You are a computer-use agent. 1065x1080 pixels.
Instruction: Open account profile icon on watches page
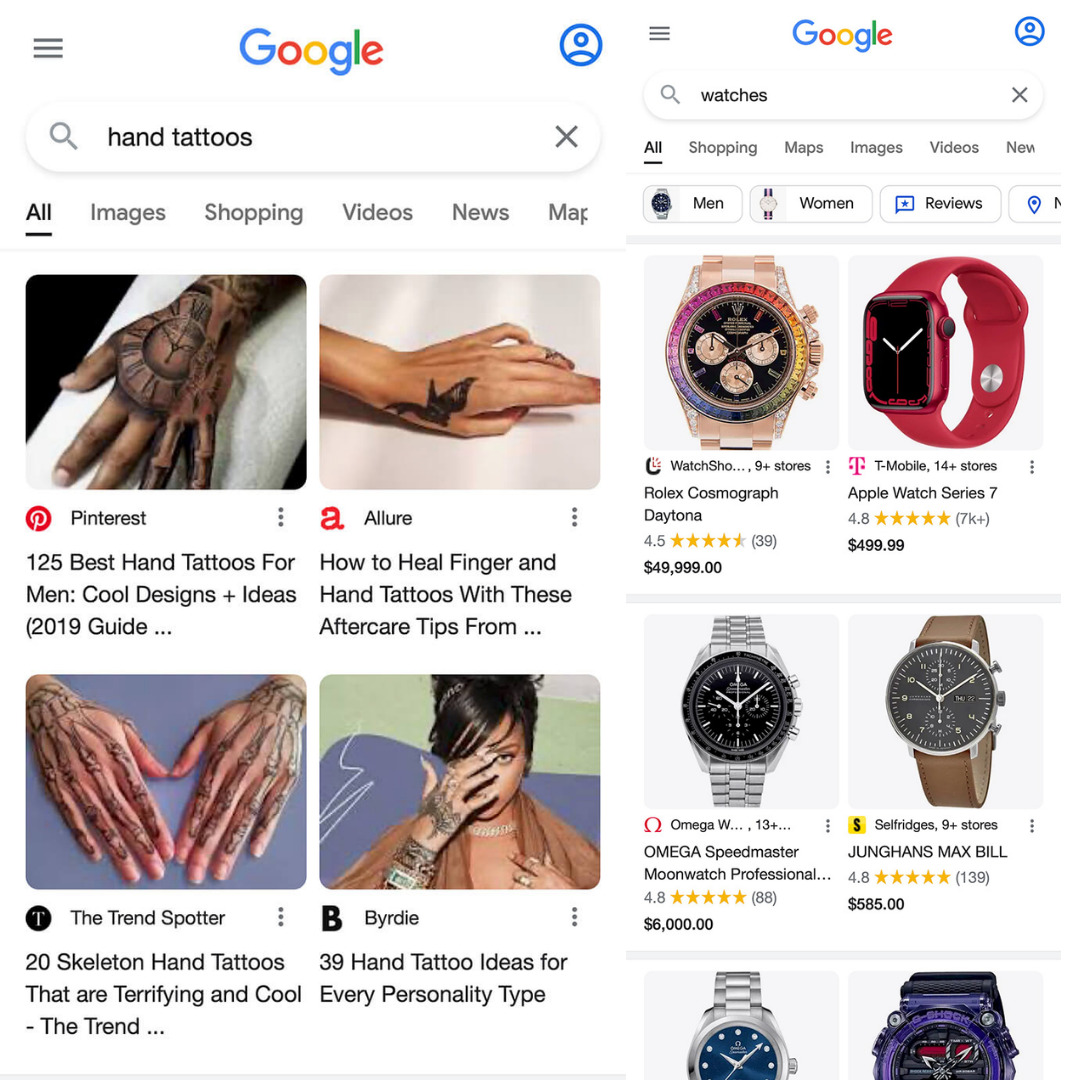[x=1029, y=32]
